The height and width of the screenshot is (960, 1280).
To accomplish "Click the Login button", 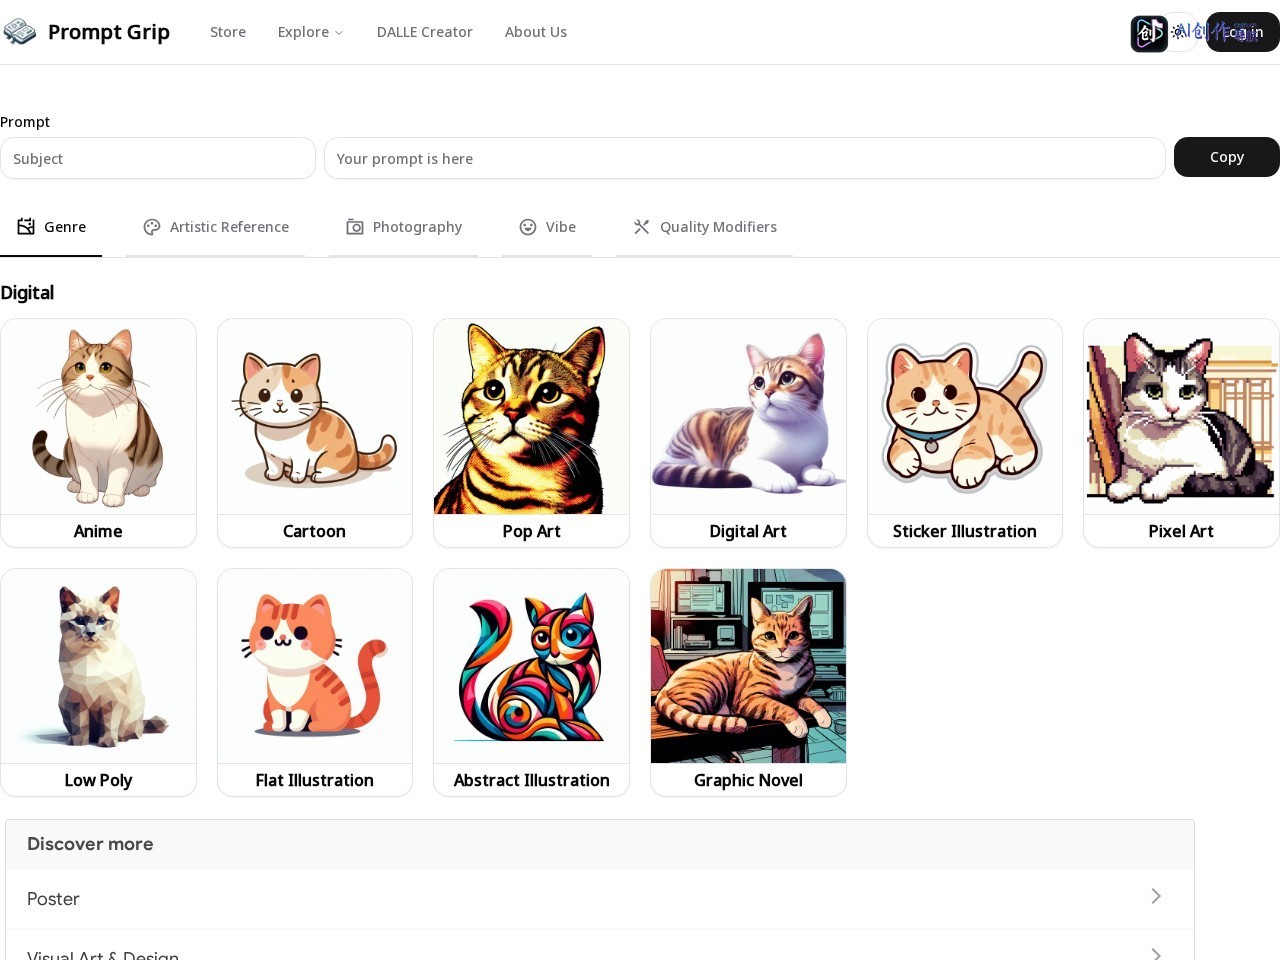I will 1243,32.
